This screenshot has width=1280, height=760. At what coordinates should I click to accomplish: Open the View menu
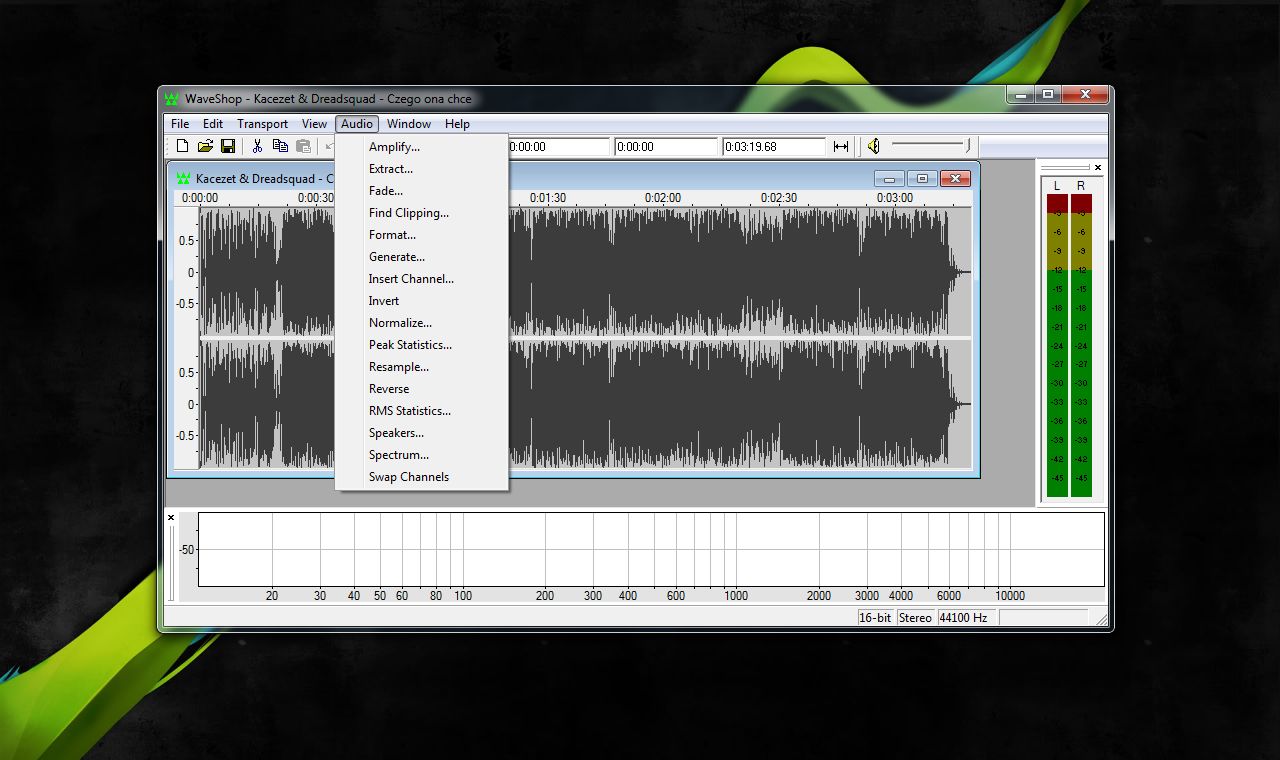coord(315,124)
